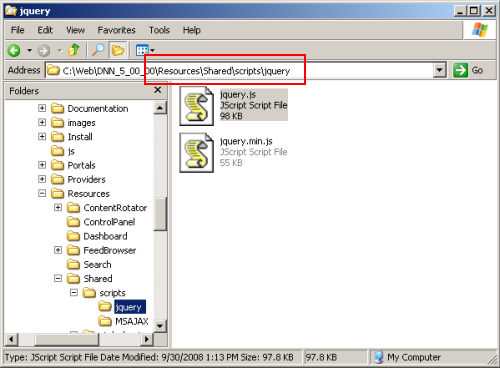Select the Documentation folder icon

57,108
